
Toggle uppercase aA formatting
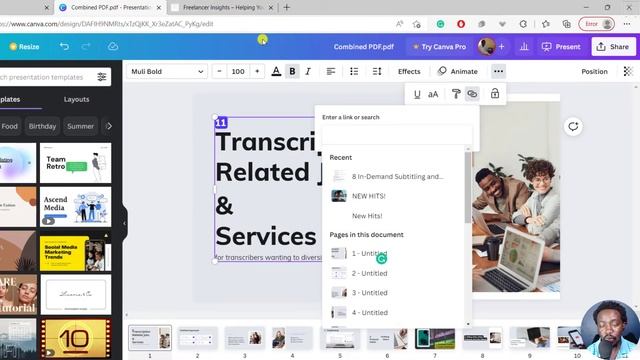point(433,94)
